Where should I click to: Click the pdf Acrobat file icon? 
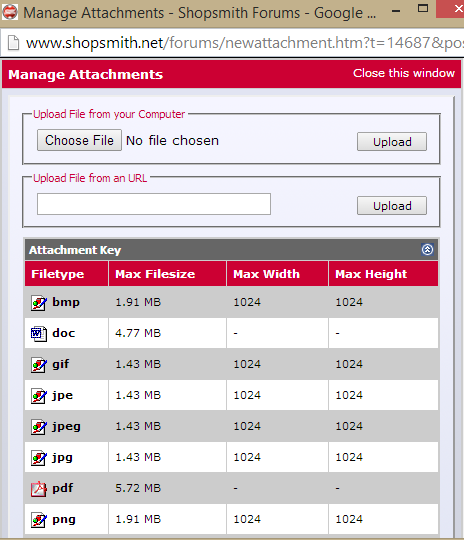click(39, 489)
